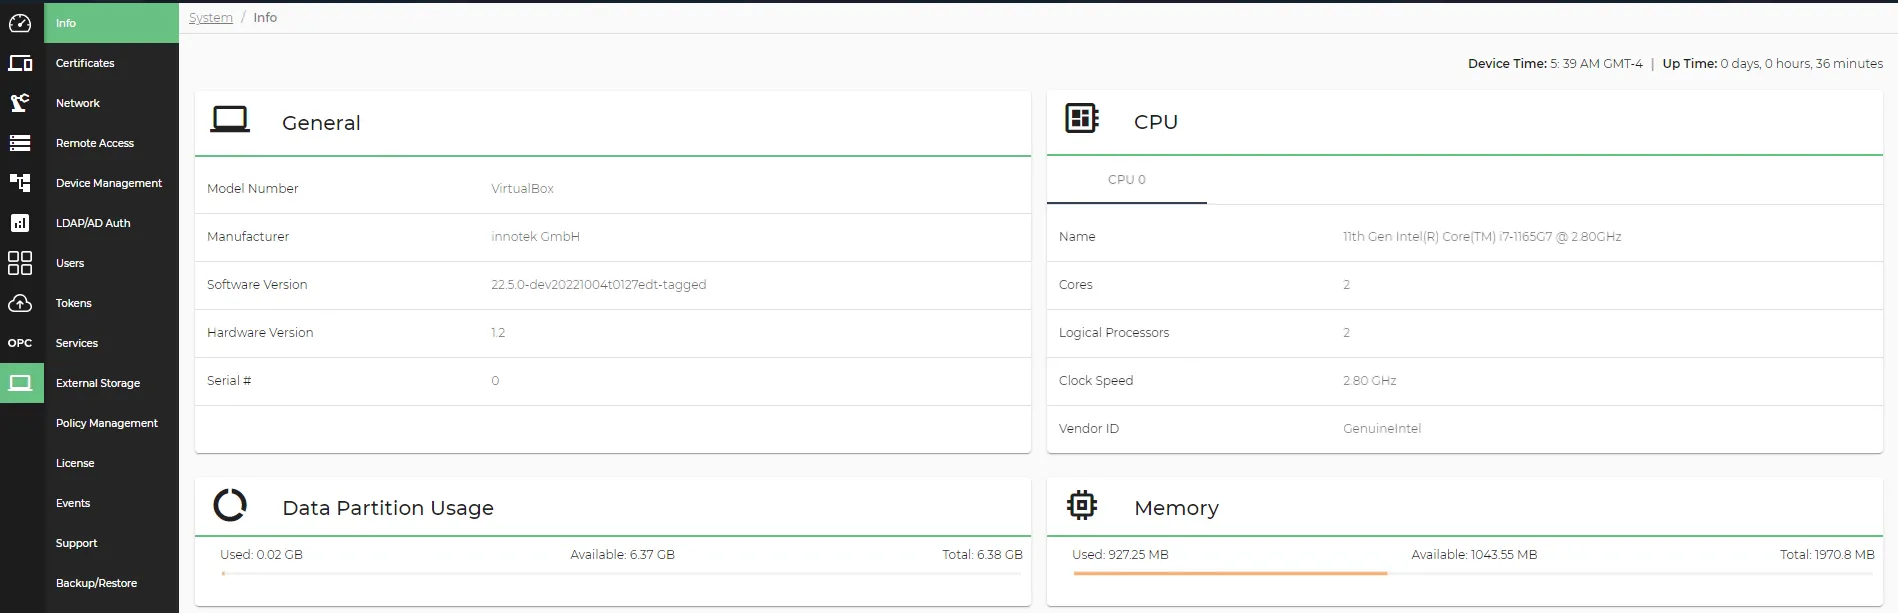Click the processor icon beside Memory
Viewport: 1898px width, 613px height.
pos(1082,505)
